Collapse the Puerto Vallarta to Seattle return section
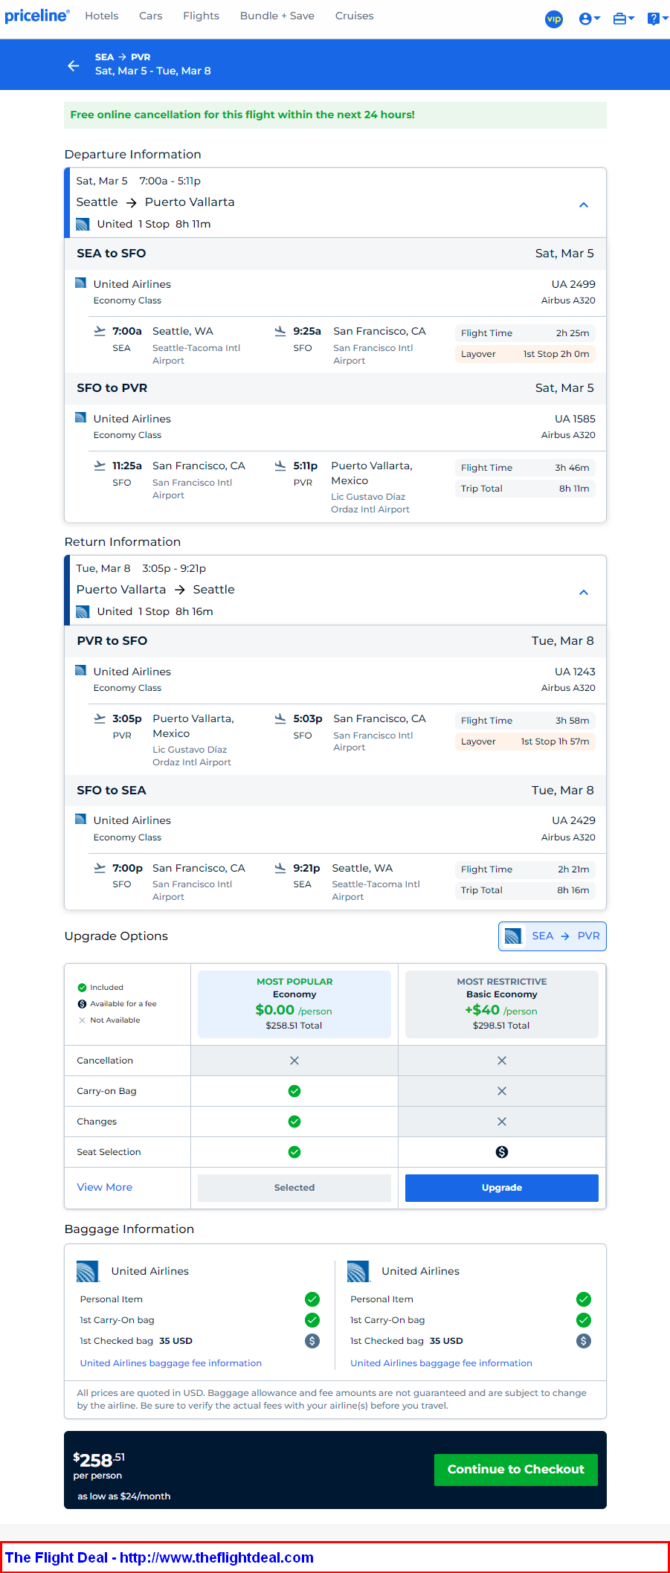The width and height of the screenshot is (670, 1573). (x=584, y=592)
